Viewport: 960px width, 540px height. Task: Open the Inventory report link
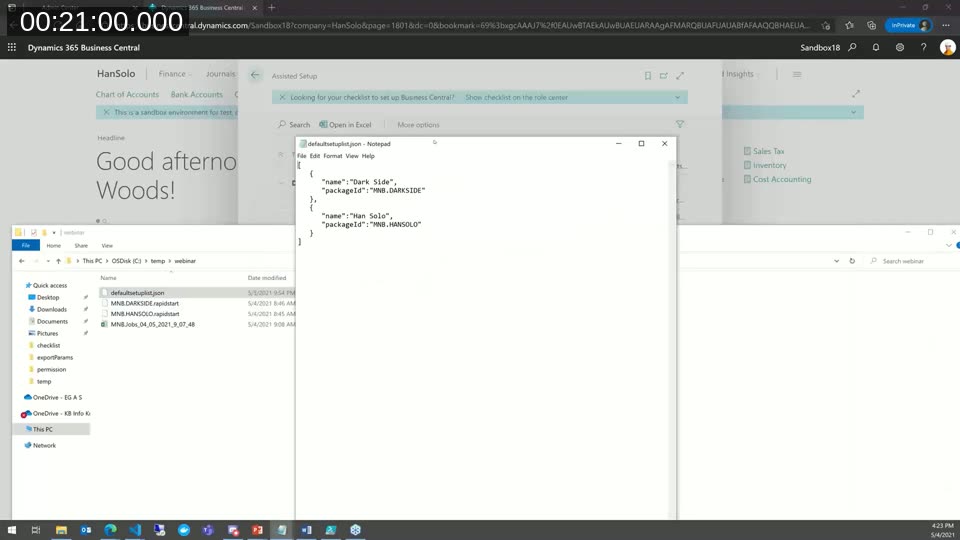(x=765, y=165)
